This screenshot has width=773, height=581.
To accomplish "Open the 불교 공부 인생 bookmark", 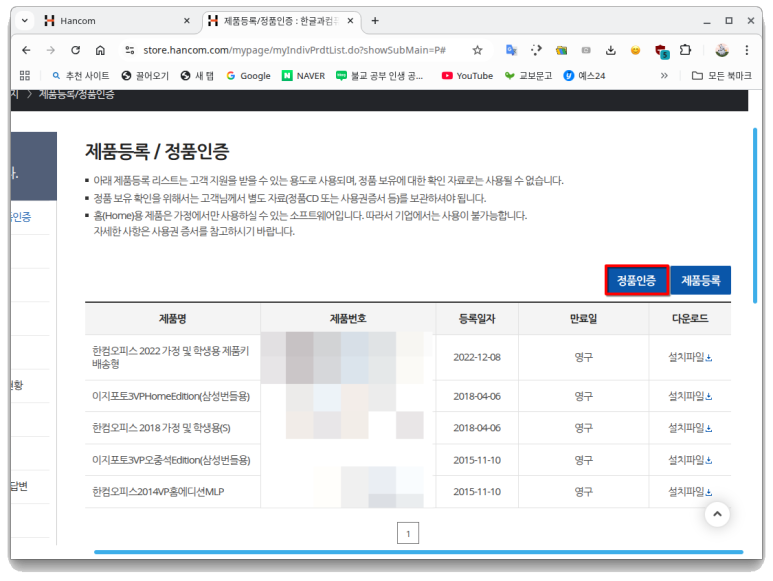I will pos(380,75).
